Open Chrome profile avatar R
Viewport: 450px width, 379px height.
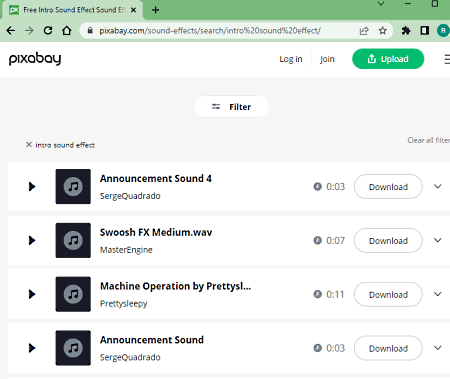pyautogui.click(x=443, y=31)
